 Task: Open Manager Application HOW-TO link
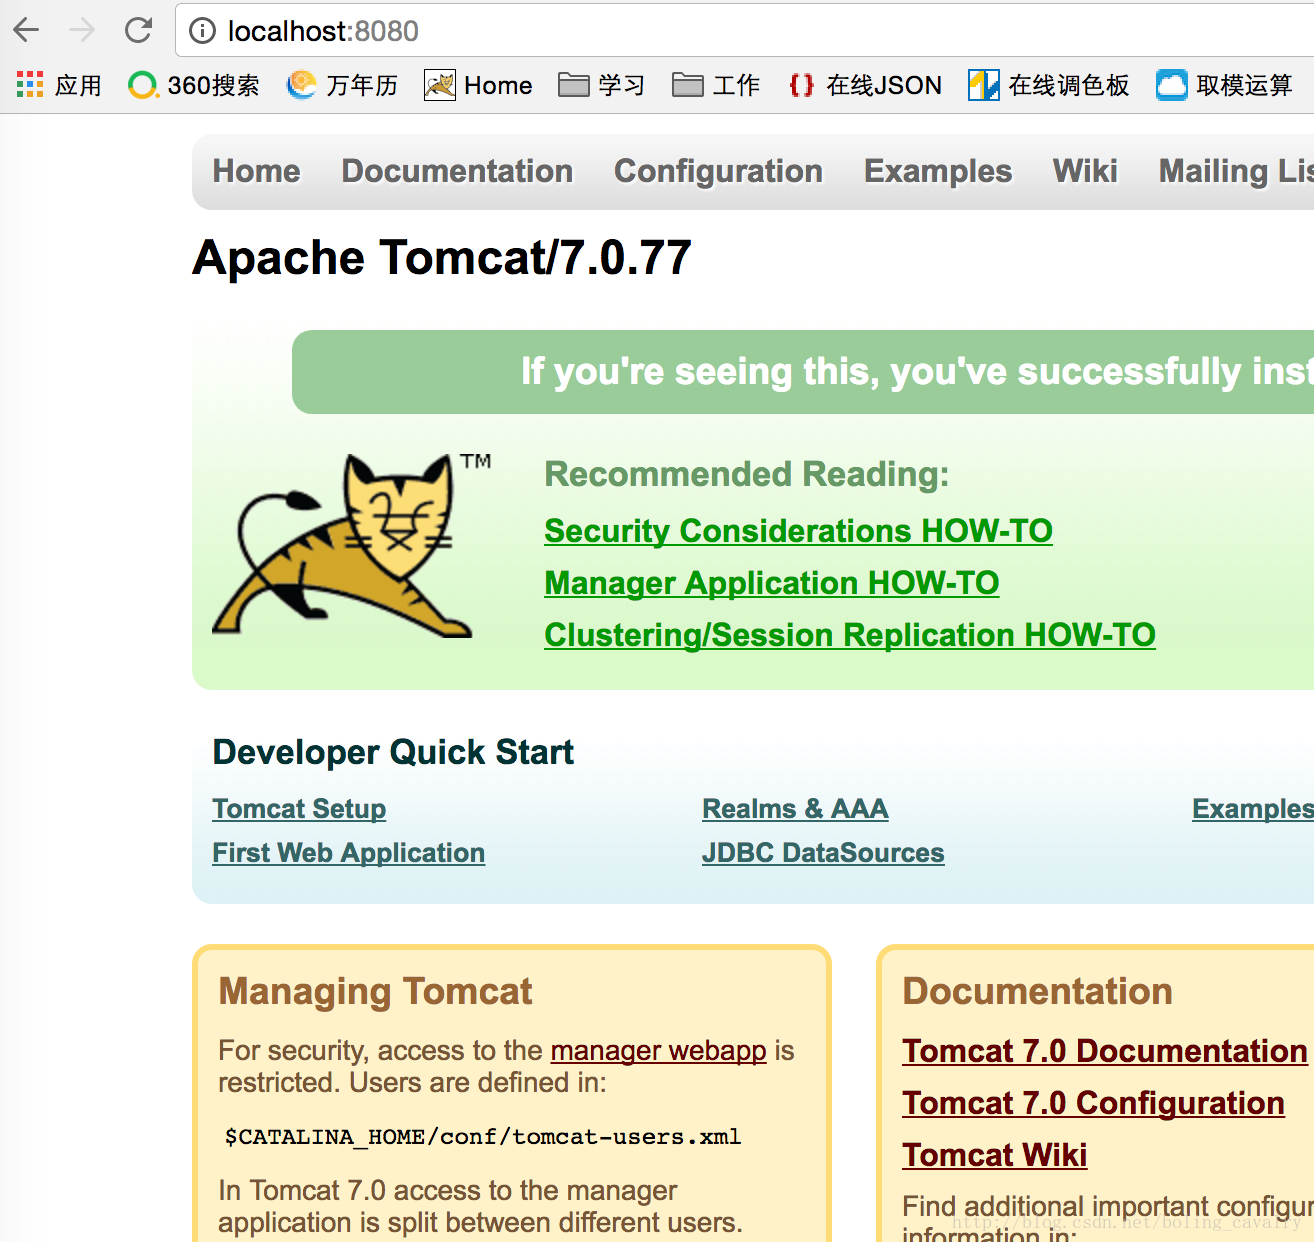click(772, 583)
